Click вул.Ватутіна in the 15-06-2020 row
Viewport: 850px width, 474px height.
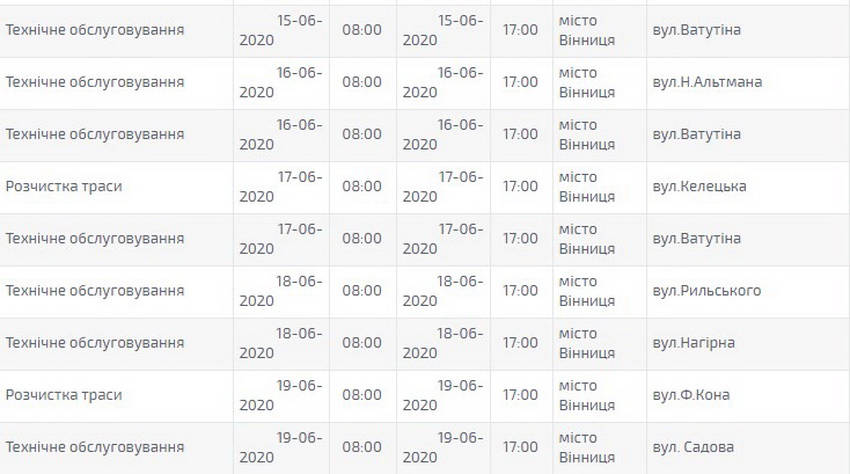tap(696, 30)
